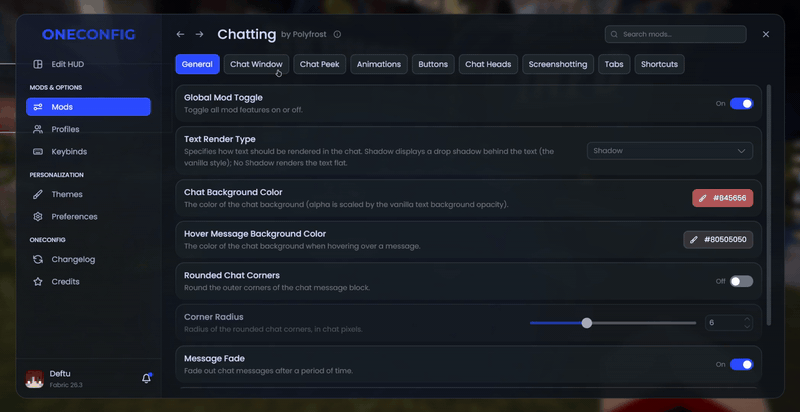
Task: Focus the Search mods field
Action: point(676,35)
